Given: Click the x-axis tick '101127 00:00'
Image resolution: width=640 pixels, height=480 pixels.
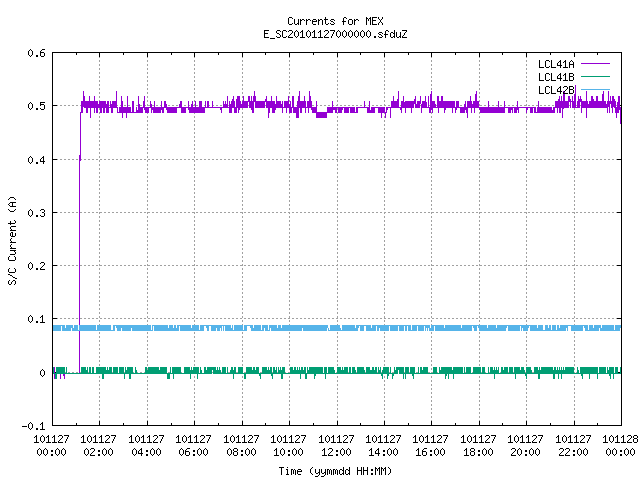Looking at the screenshot, I should click(51, 446).
